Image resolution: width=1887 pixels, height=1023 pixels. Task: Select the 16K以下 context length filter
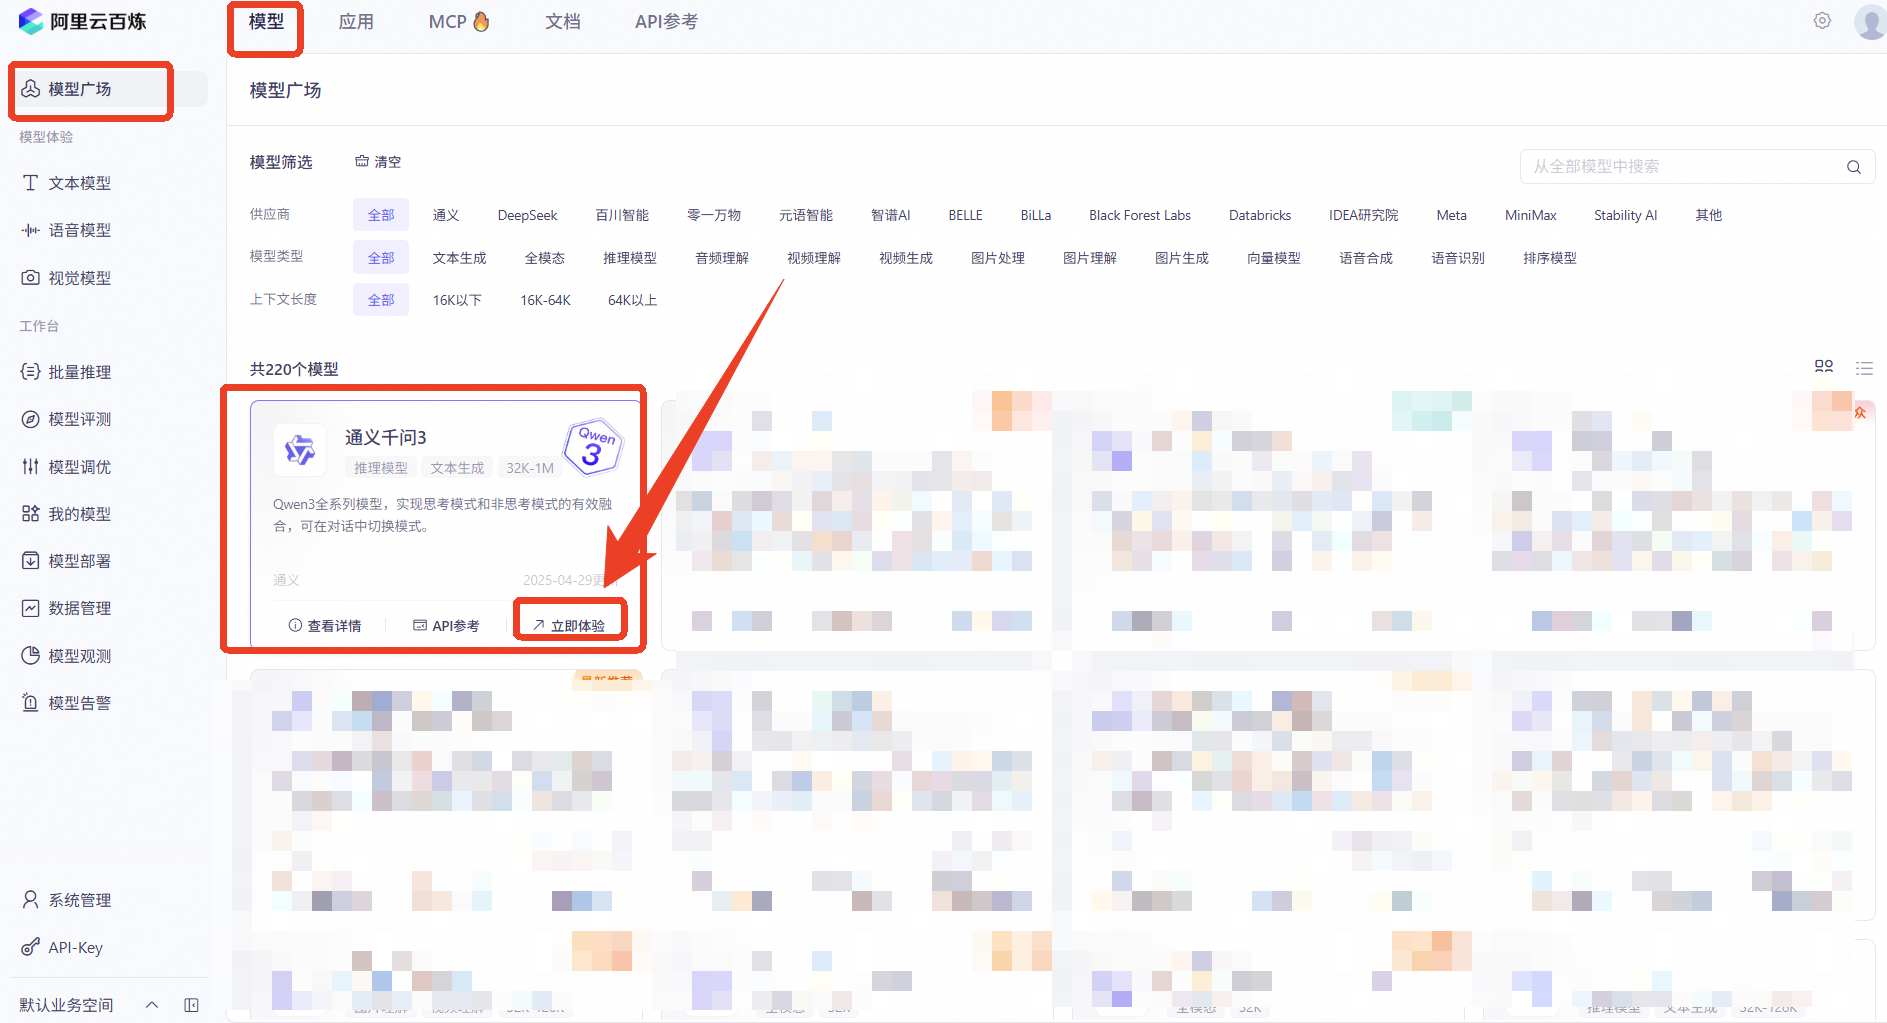point(457,300)
